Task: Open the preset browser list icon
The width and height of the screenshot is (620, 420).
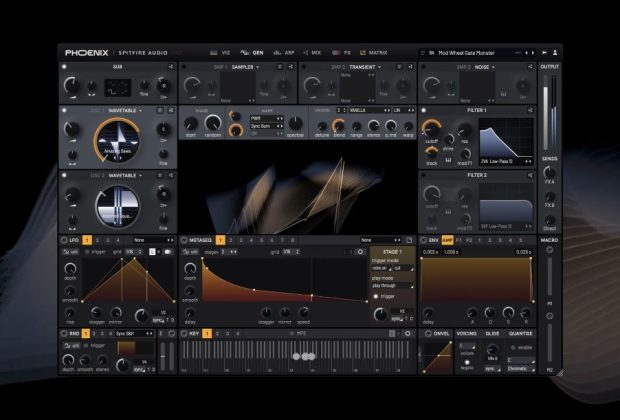Action: coord(423,53)
